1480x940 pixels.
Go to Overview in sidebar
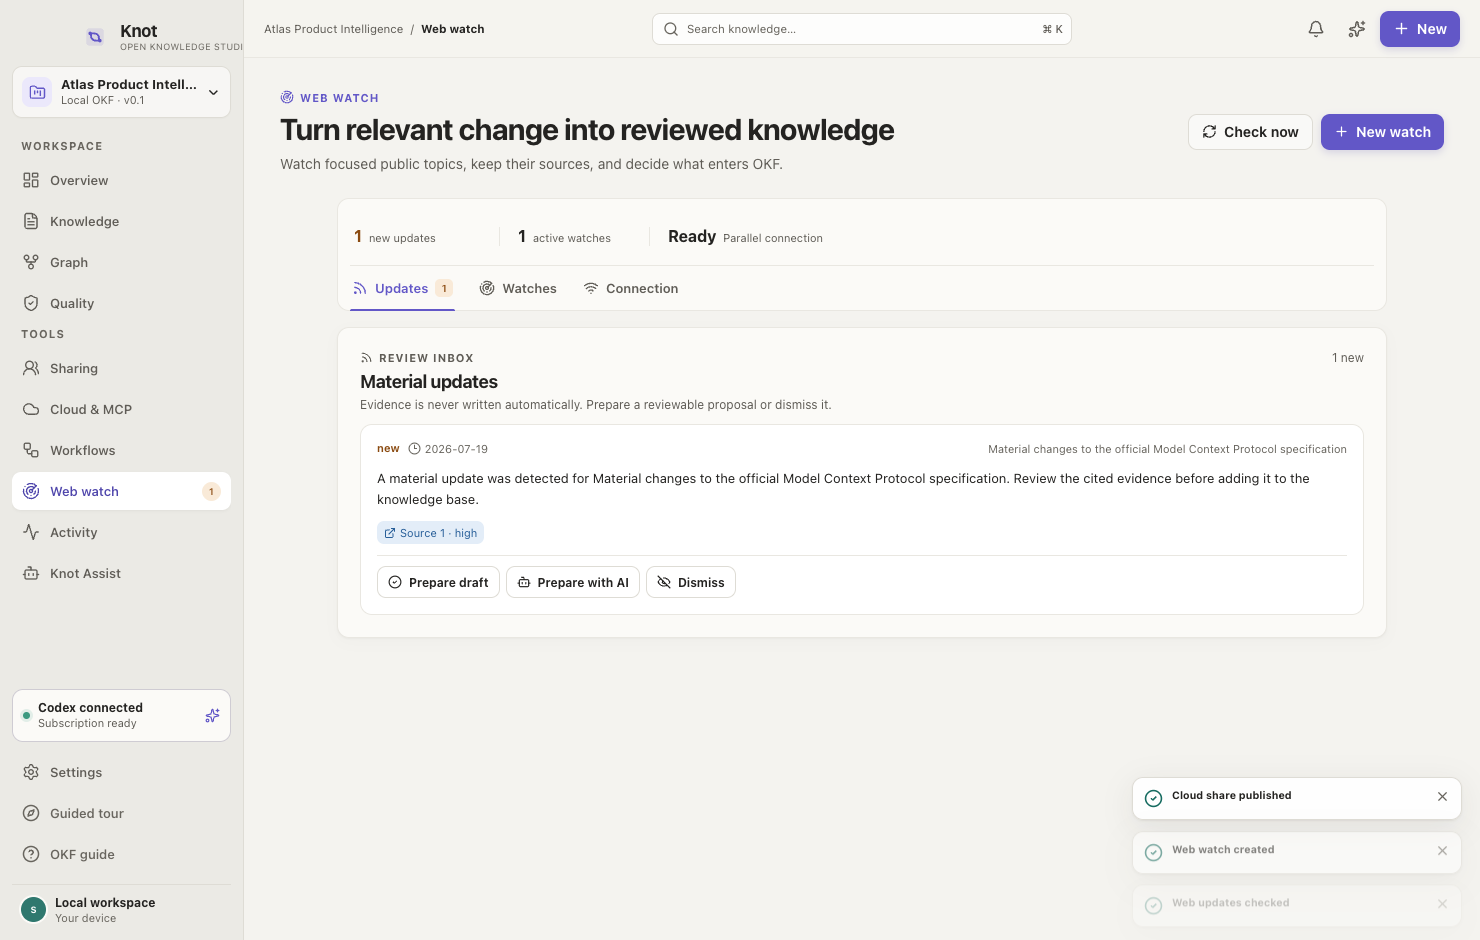pyautogui.click(x=121, y=180)
